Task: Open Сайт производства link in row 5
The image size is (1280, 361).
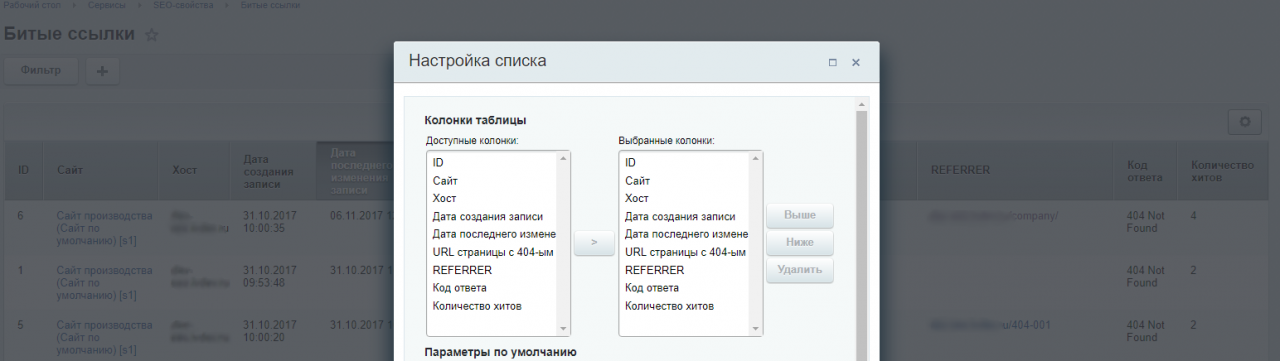Action: coord(104,338)
